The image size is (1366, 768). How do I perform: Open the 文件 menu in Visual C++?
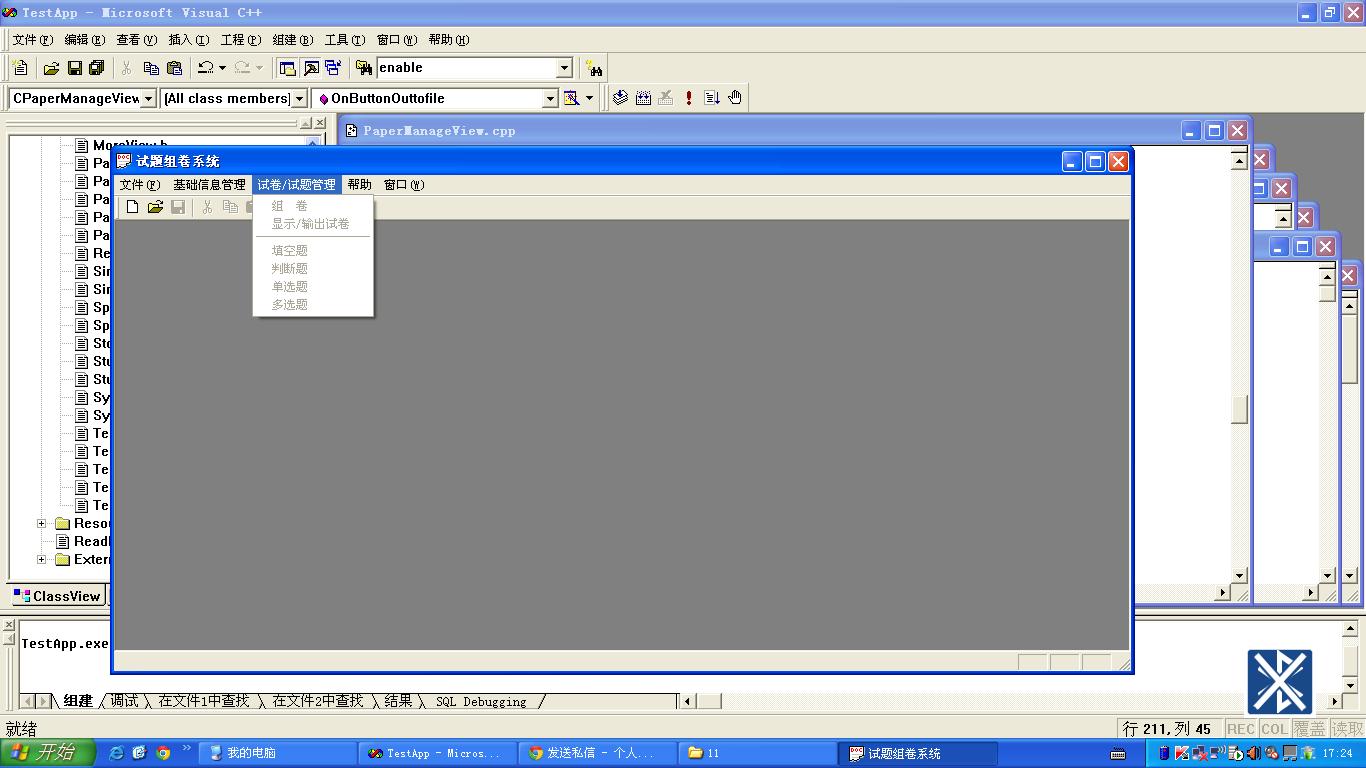(32, 40)
